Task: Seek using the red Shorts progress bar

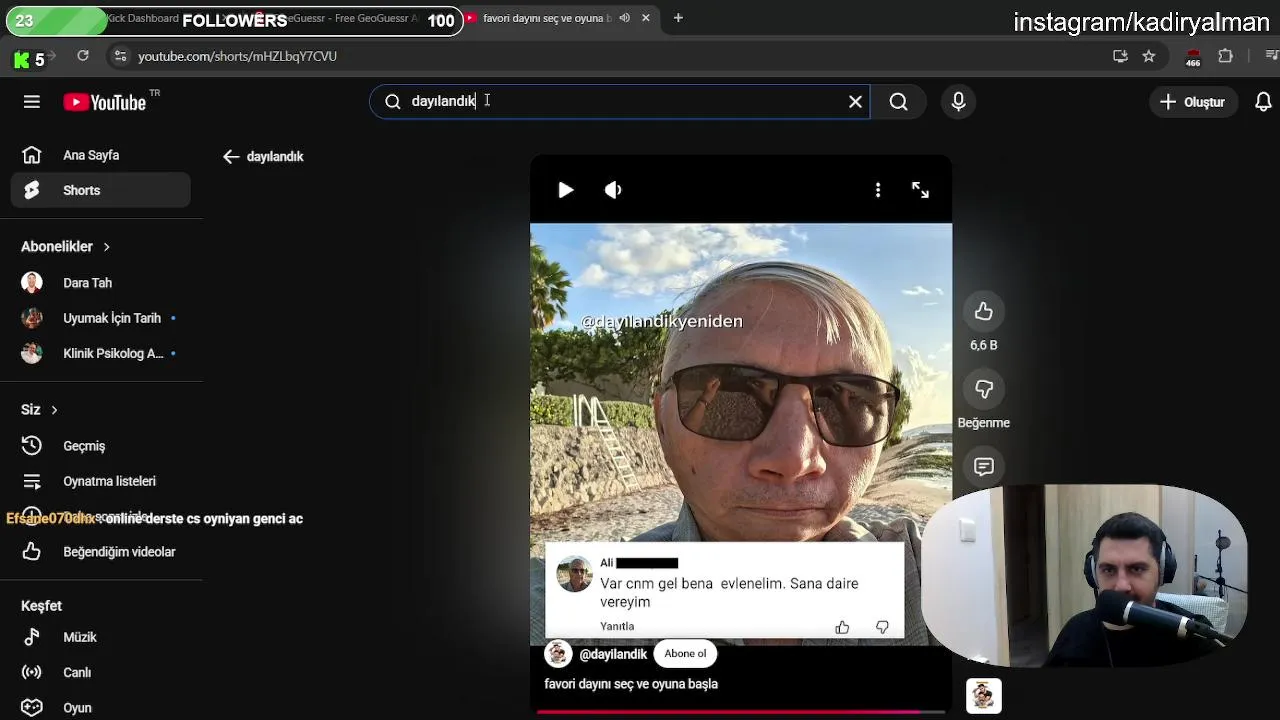Action: click(x=741, y=712)
